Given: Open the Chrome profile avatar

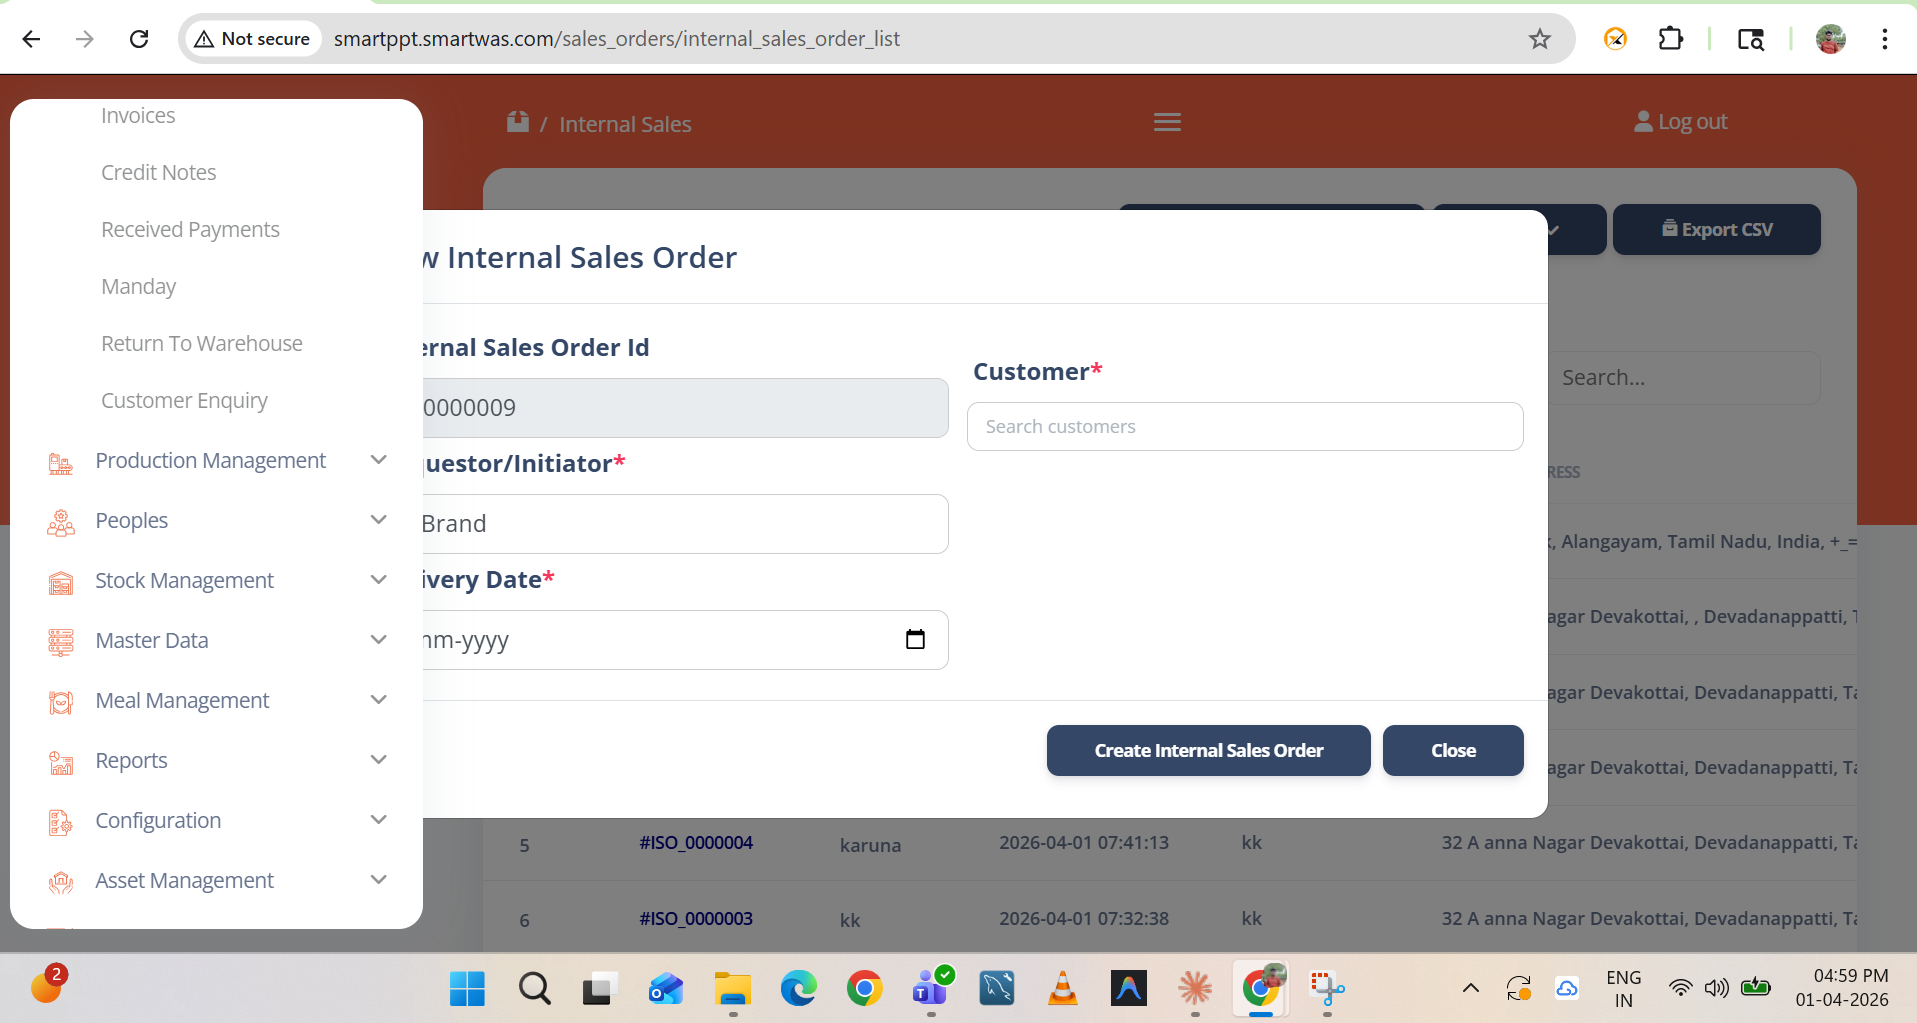Looking at the screenshot, I should click(x=1831, y=39).
